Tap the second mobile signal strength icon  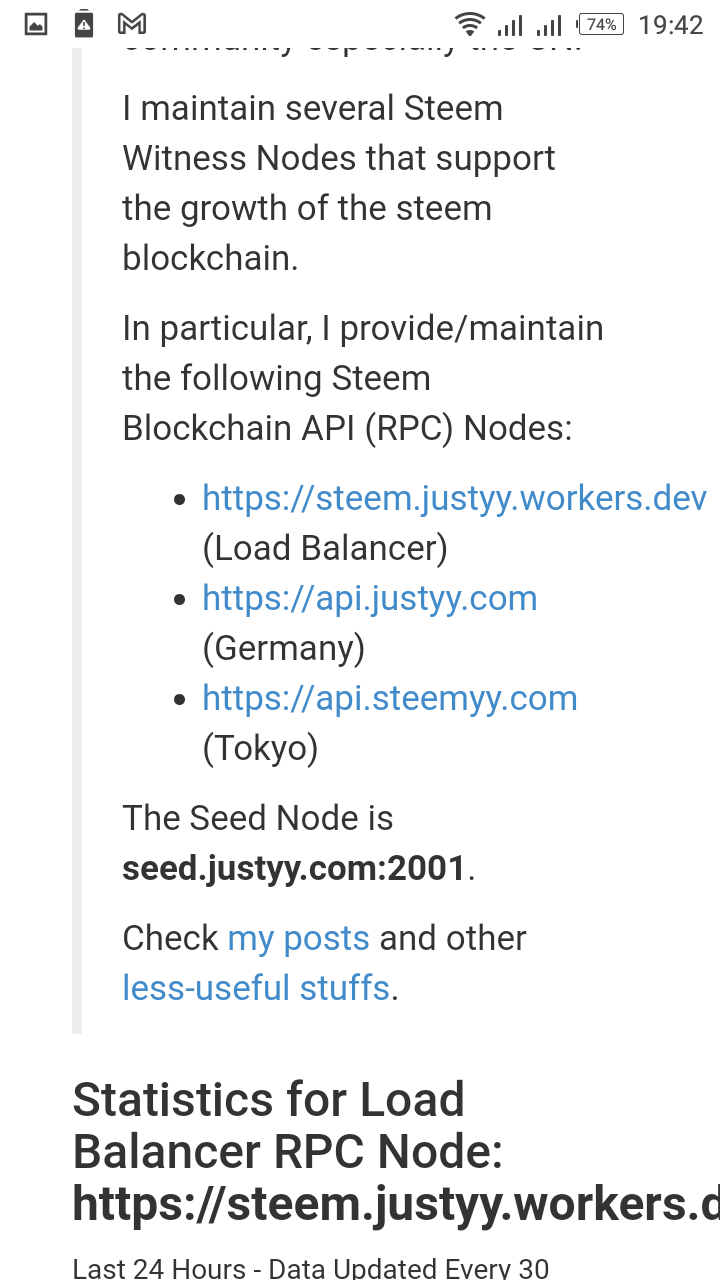click(x=549, y=24)
